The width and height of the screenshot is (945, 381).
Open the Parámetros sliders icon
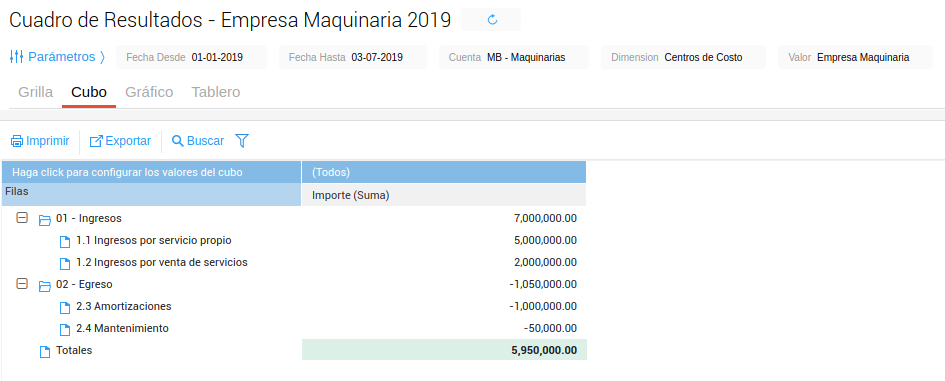click(x=16, y=57)
